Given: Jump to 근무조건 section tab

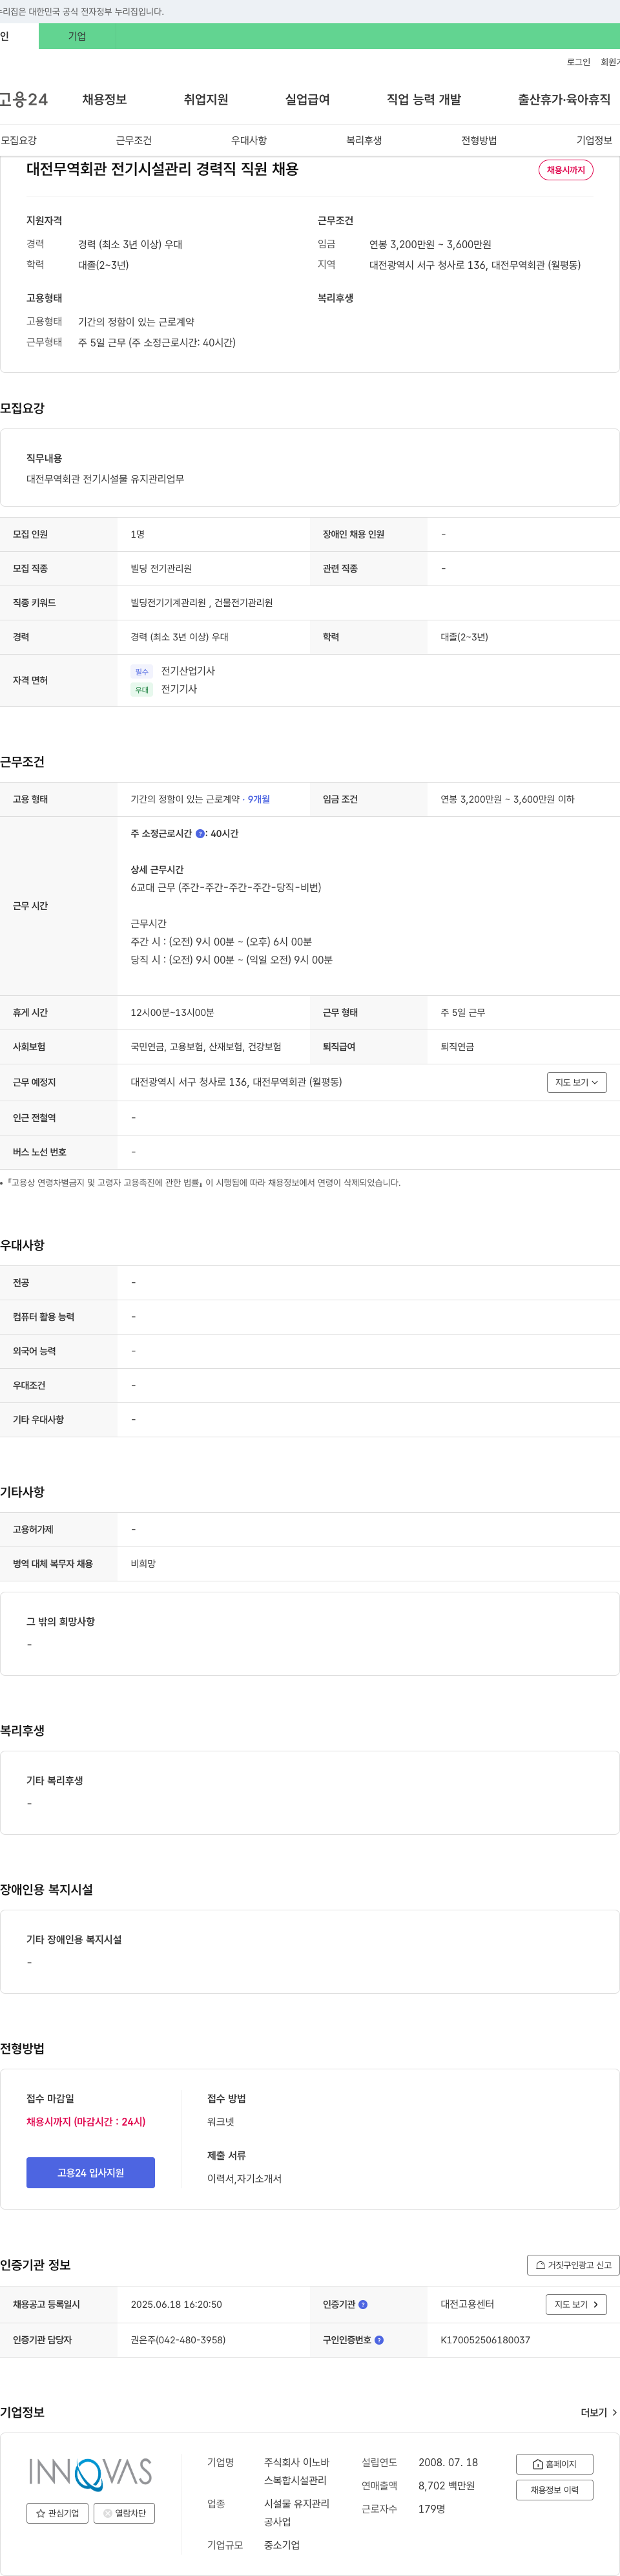Looking at the screenshot, I should (x=134, y=140).
